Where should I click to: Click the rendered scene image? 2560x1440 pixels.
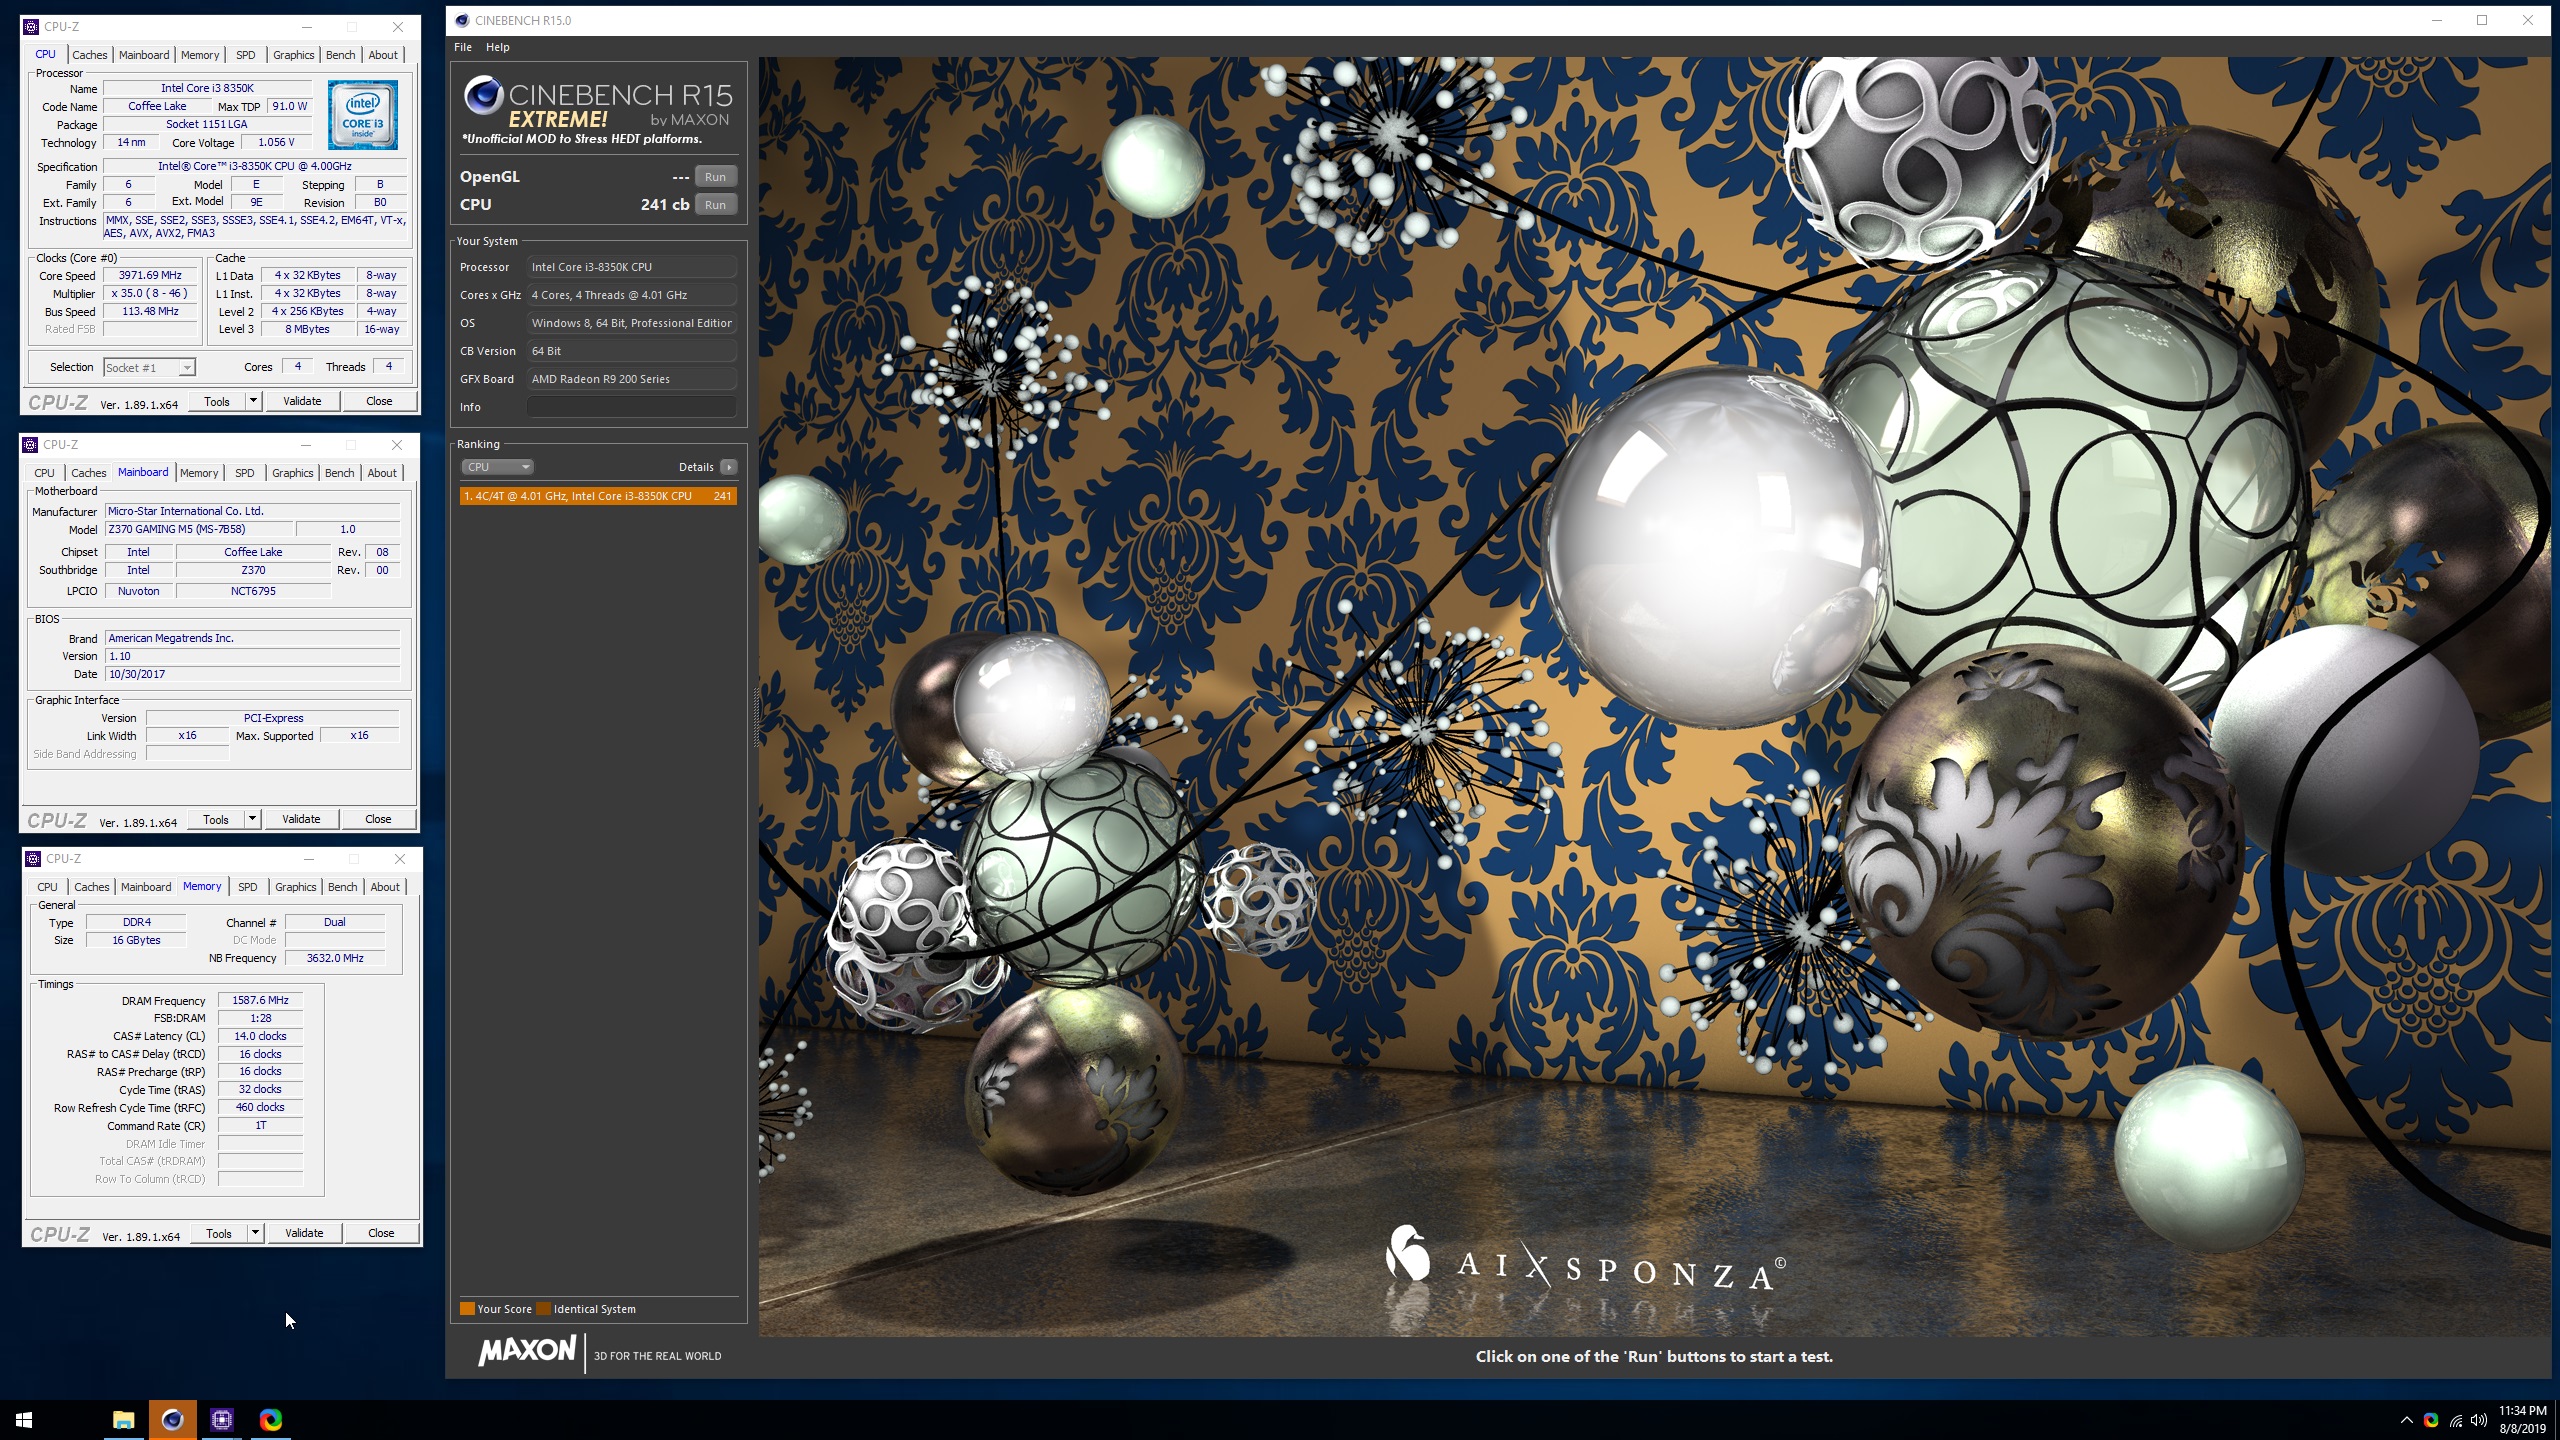(x=1654, y=696)
